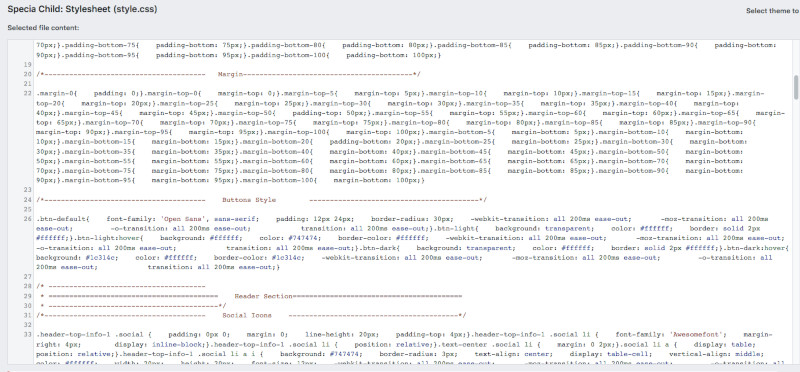The height and width of the screenshot is (372, 800).
Task: Click line number 24 in the gutter
Action: (28, 200)
